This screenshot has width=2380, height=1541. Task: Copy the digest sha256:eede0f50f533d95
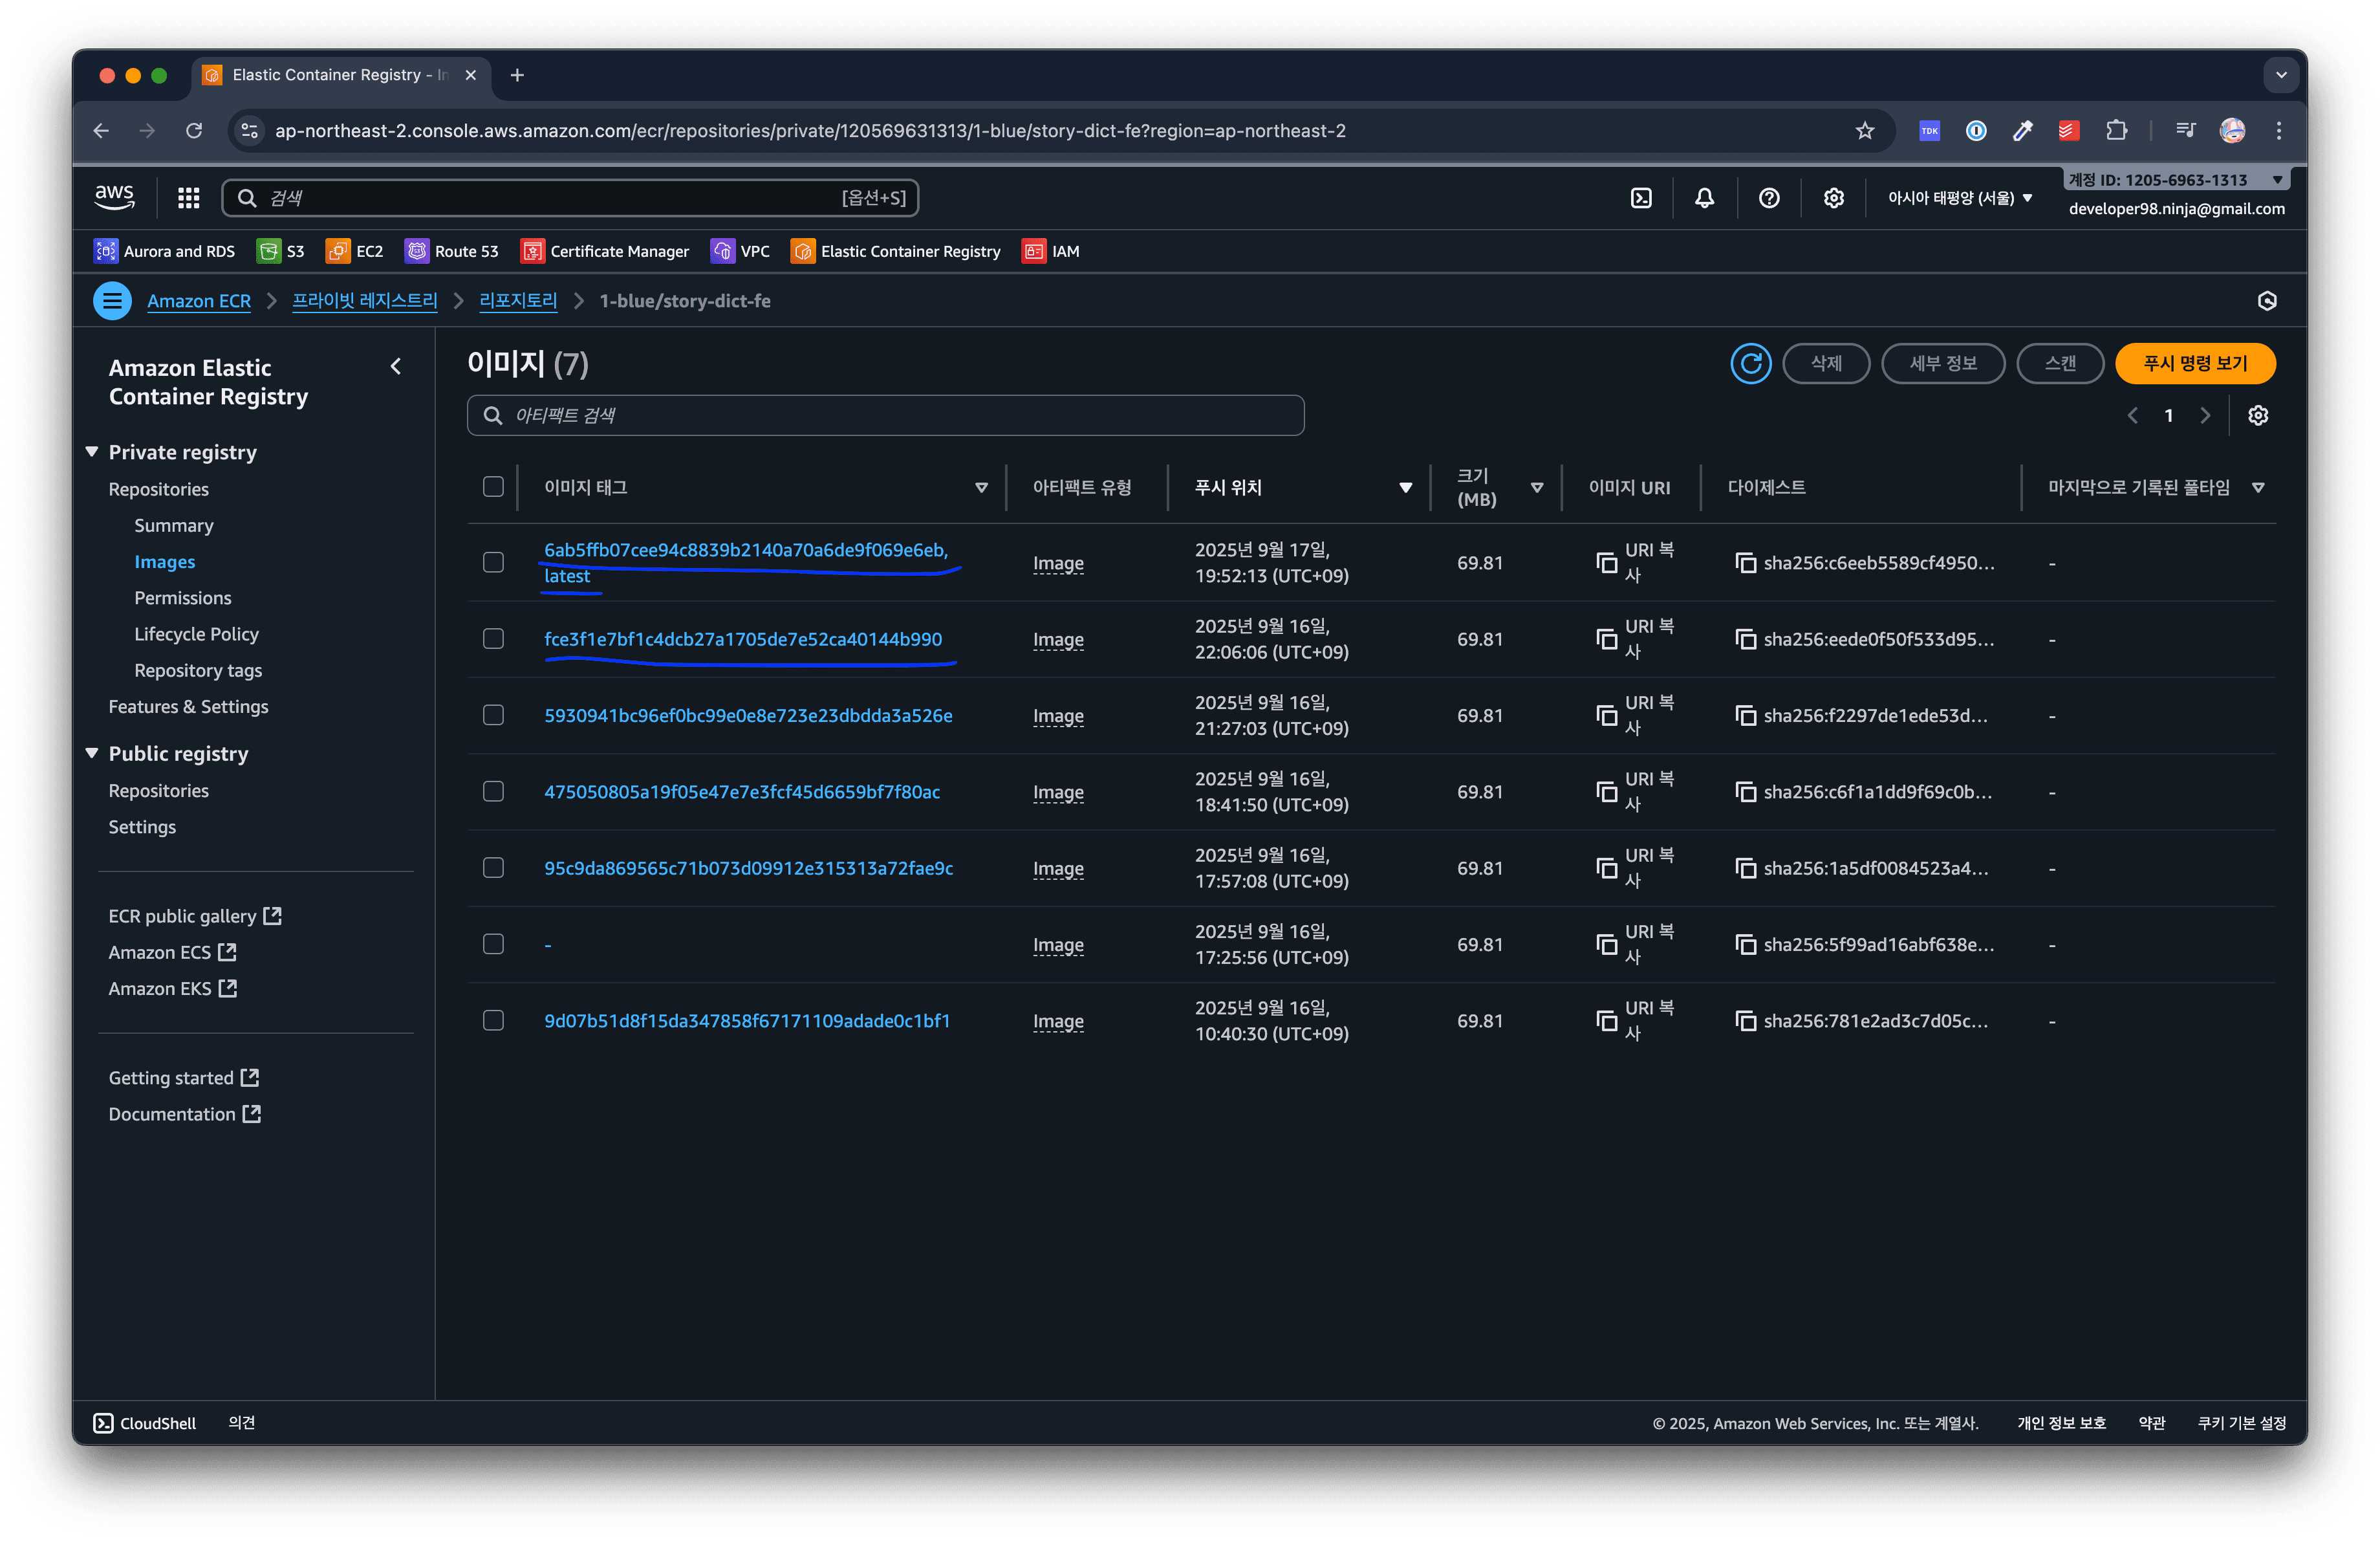point(1745,640)
